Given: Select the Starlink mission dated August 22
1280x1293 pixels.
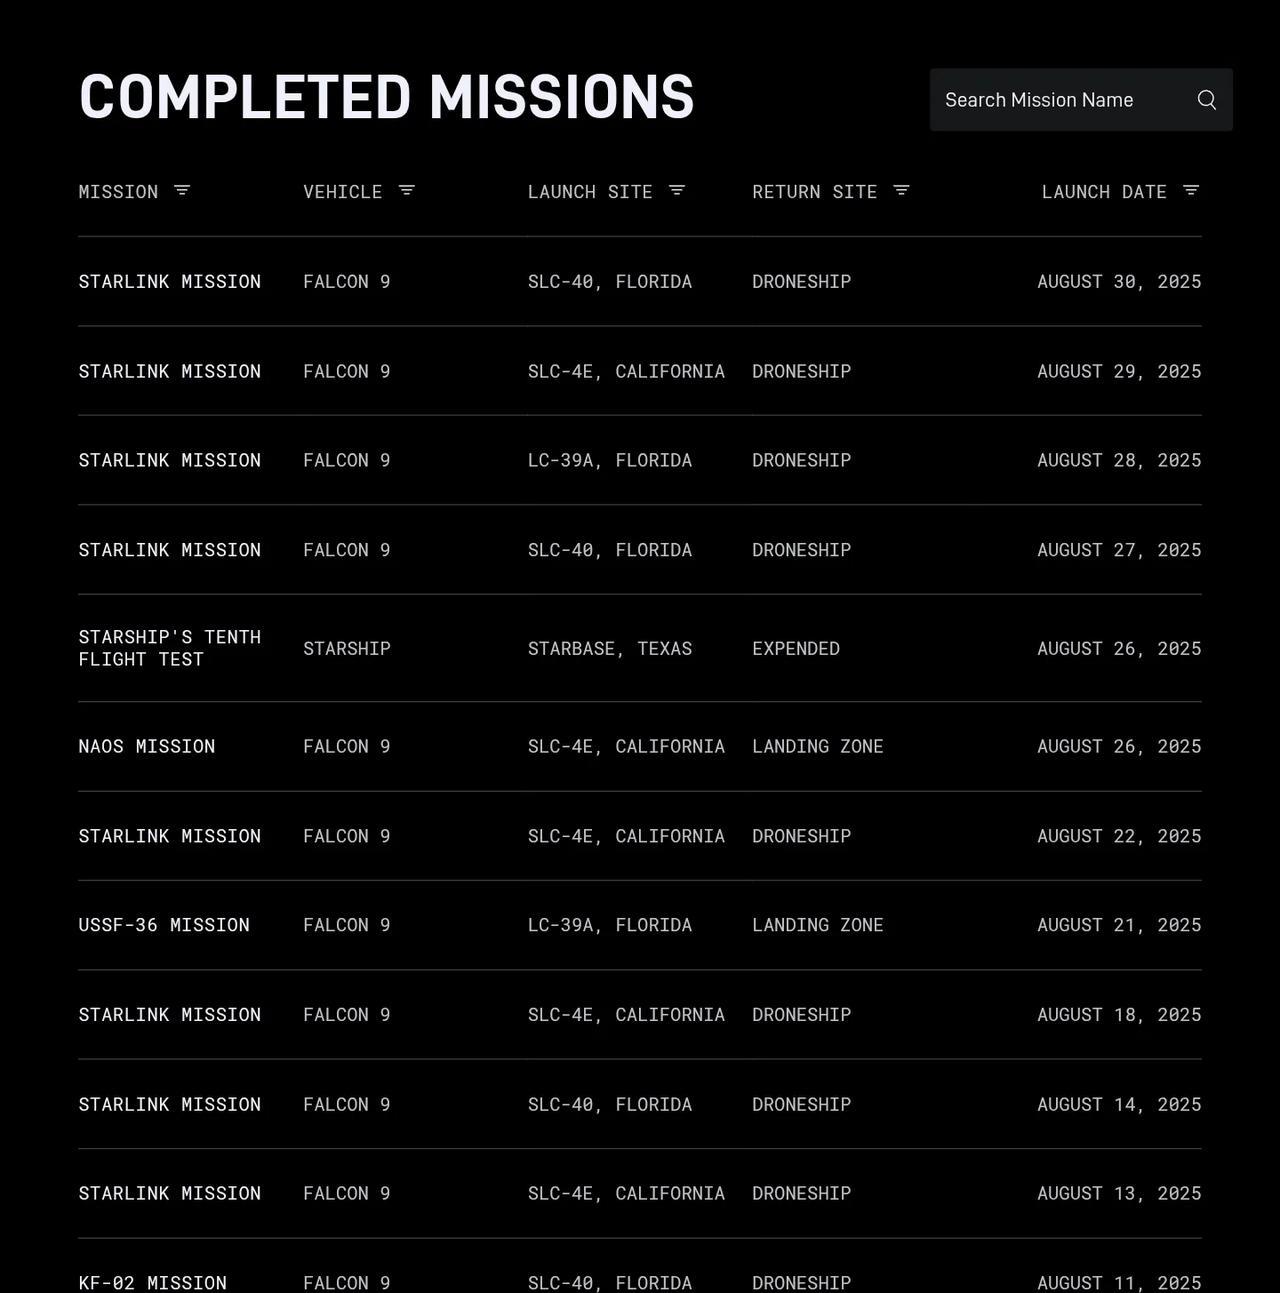Looking at the screenshot, I should tap(169, 836).
